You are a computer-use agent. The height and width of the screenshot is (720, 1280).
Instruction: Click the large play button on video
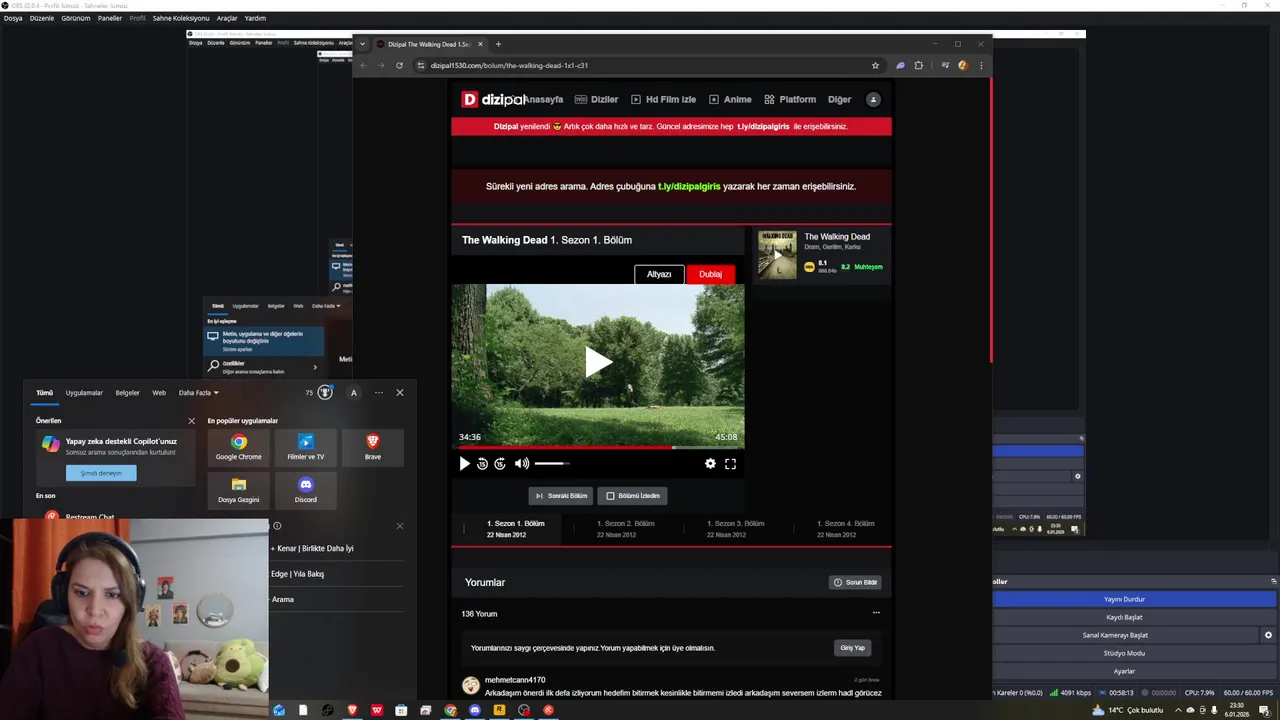point(598,362)
